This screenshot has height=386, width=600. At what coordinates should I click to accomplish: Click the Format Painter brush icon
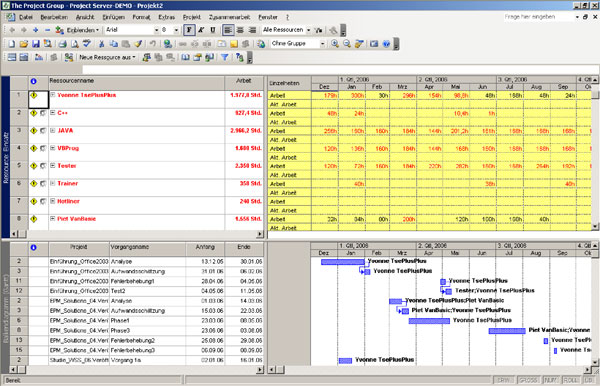138,44
